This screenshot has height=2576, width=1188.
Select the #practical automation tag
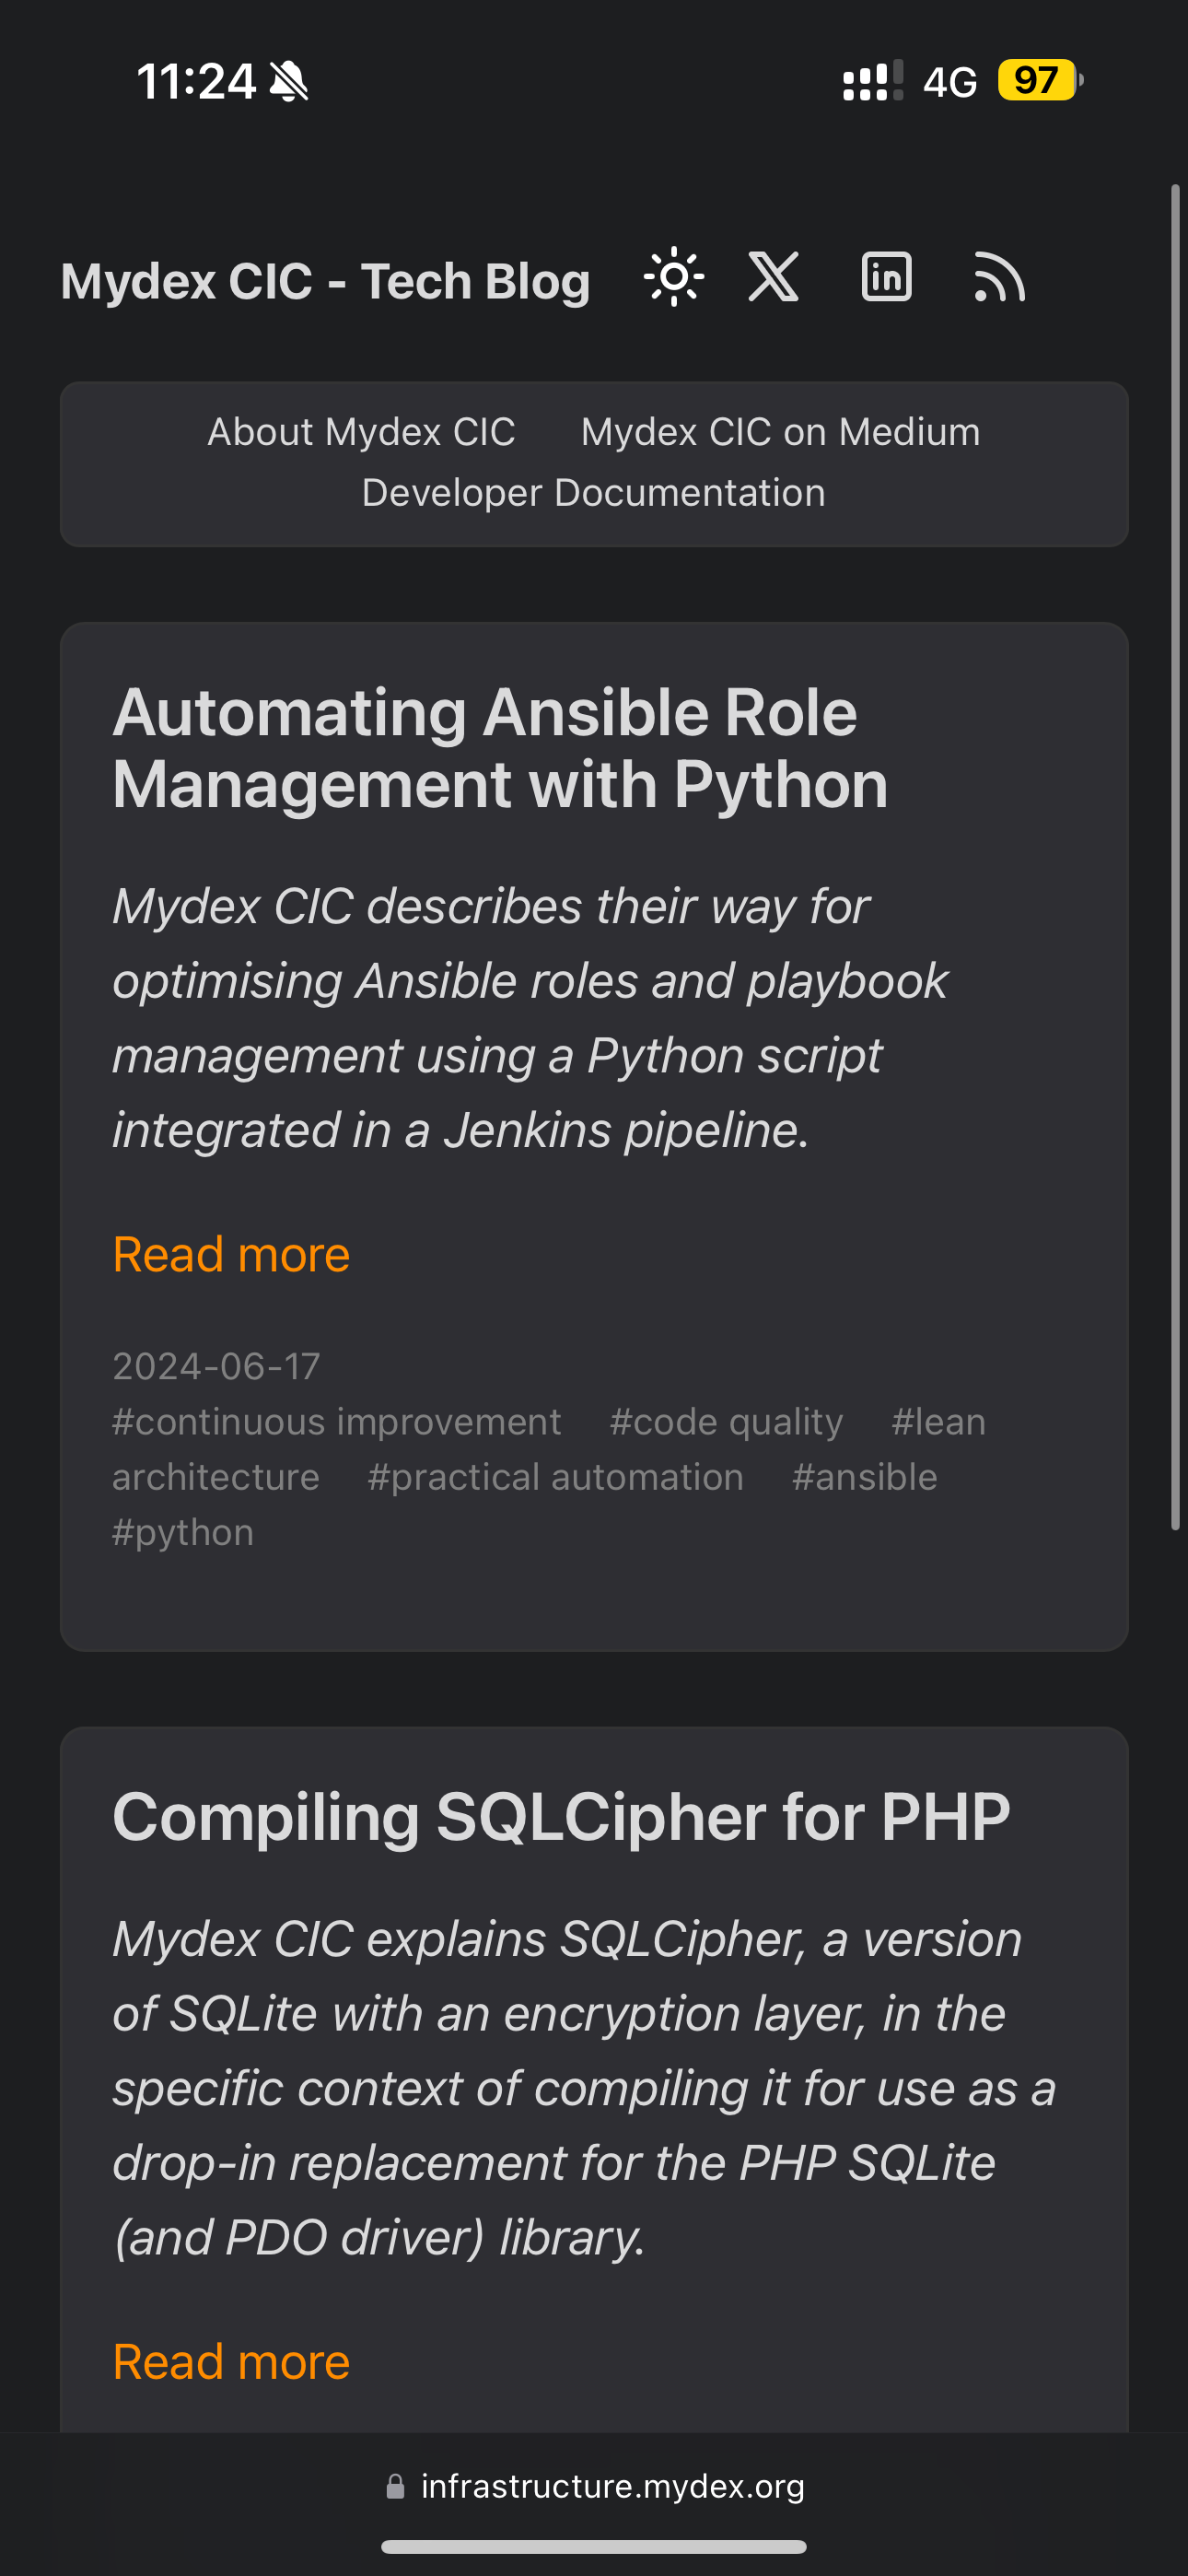555,1477
